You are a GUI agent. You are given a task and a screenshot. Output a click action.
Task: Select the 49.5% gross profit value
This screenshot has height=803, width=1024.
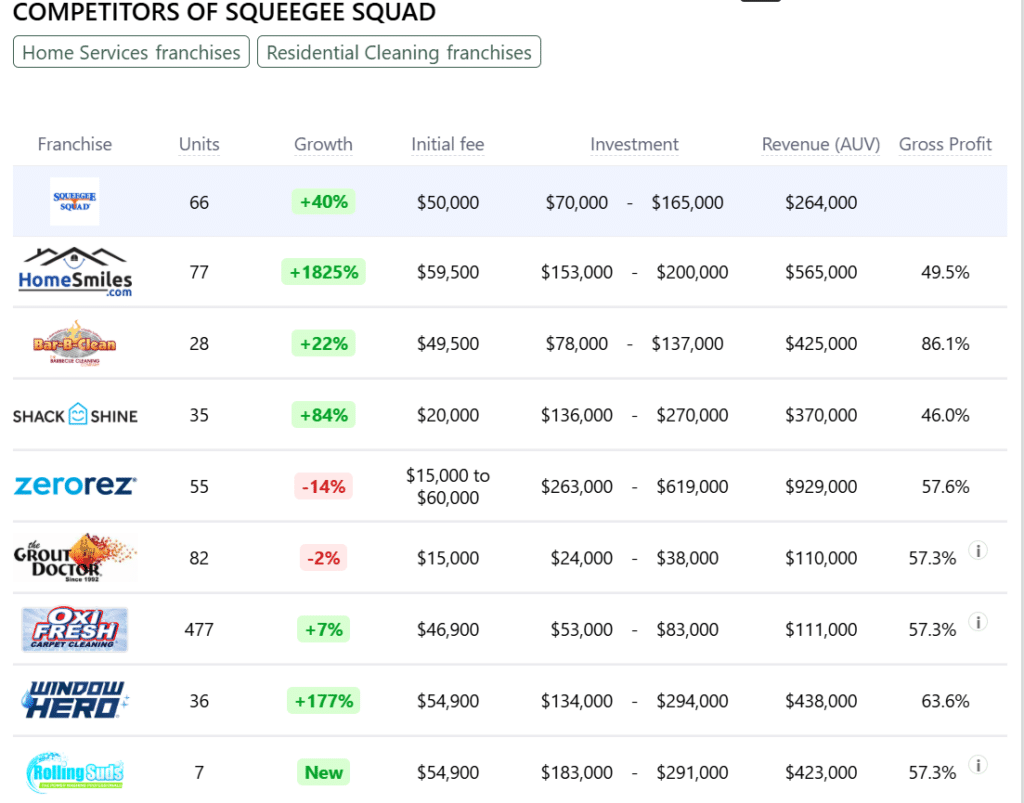coord(945,272)
